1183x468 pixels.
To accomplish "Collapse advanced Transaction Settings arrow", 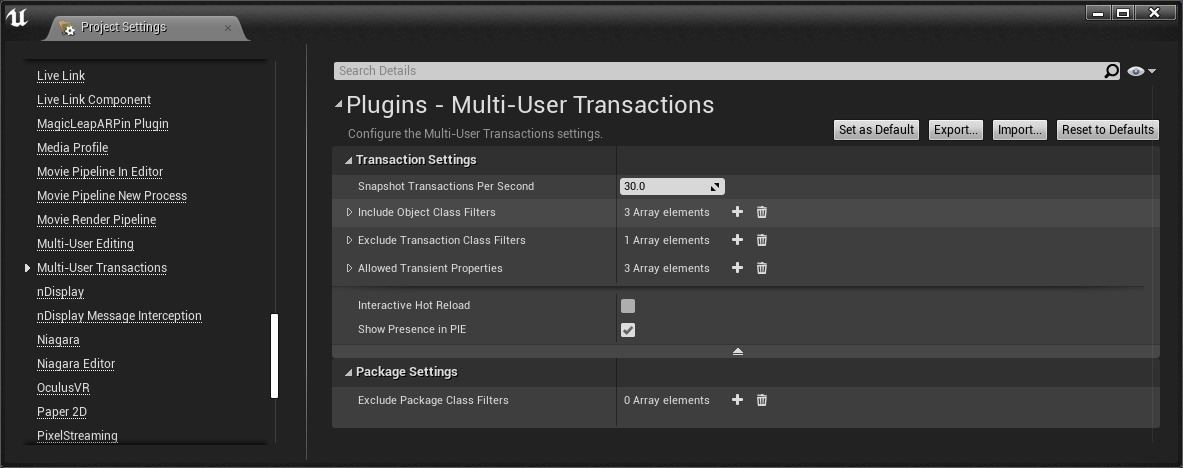I will click(738, 352).
